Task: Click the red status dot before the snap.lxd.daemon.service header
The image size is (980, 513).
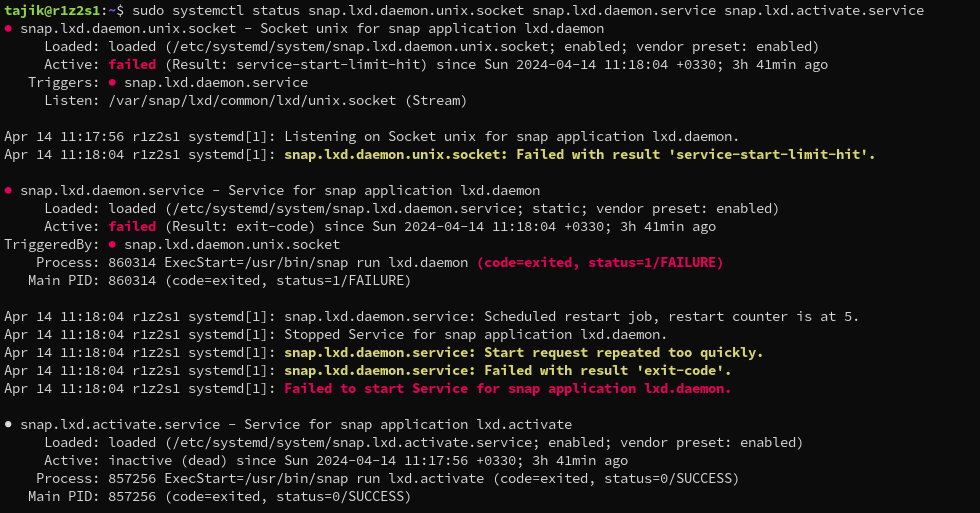Action: coord(9,191)
